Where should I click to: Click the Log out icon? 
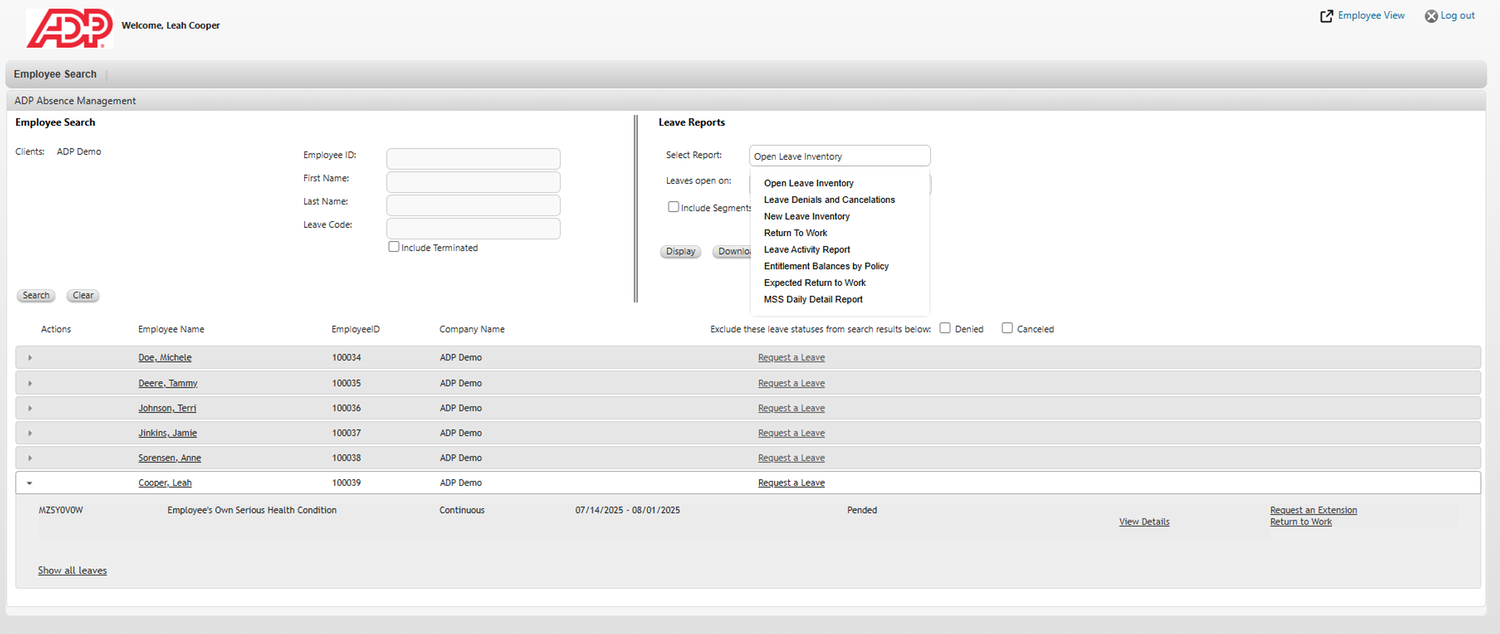pos(1431,16)
